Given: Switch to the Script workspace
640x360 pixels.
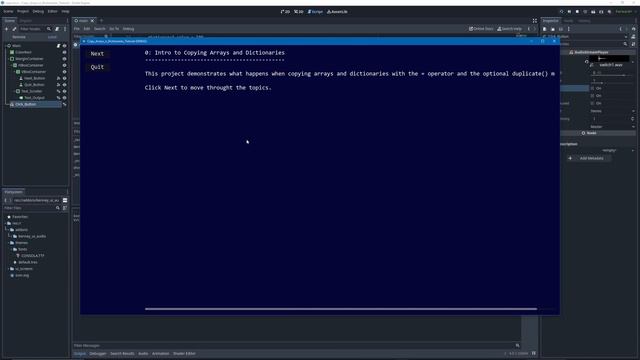Looking at the screenshot, I should pyautogui.click(x=315, y=12).
